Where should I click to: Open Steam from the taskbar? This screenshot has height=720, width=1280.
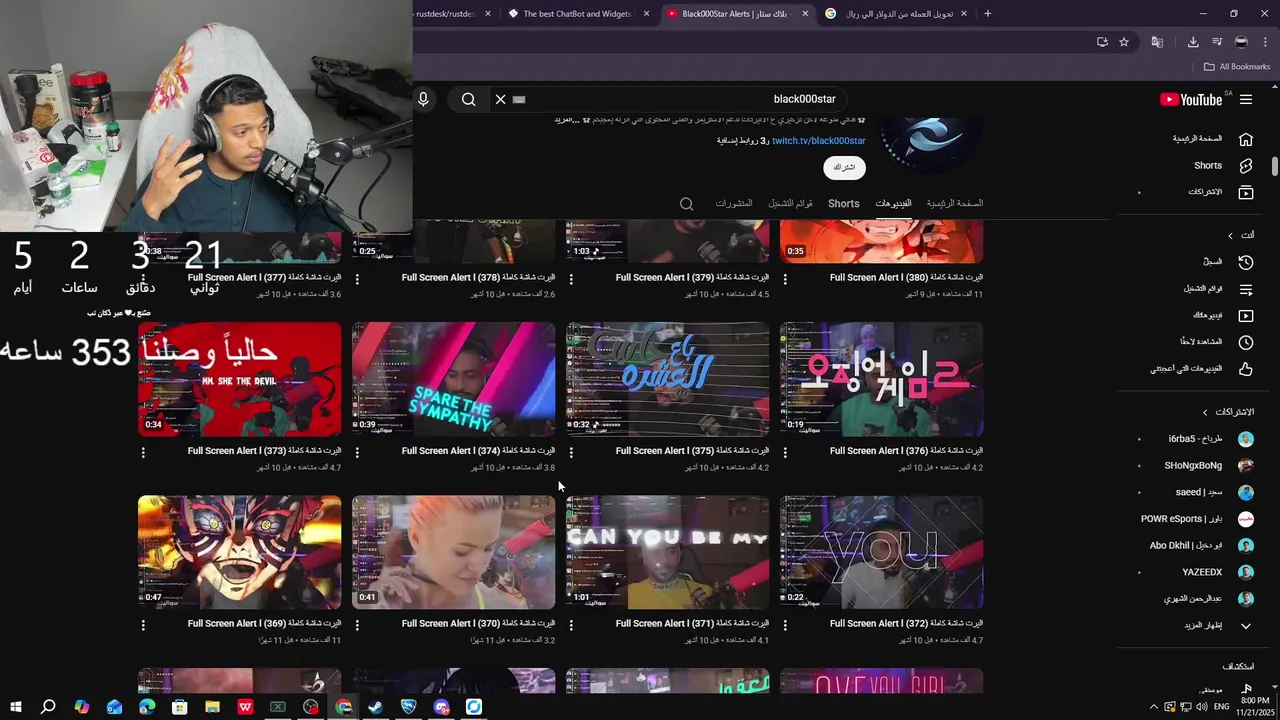(375, 707)
